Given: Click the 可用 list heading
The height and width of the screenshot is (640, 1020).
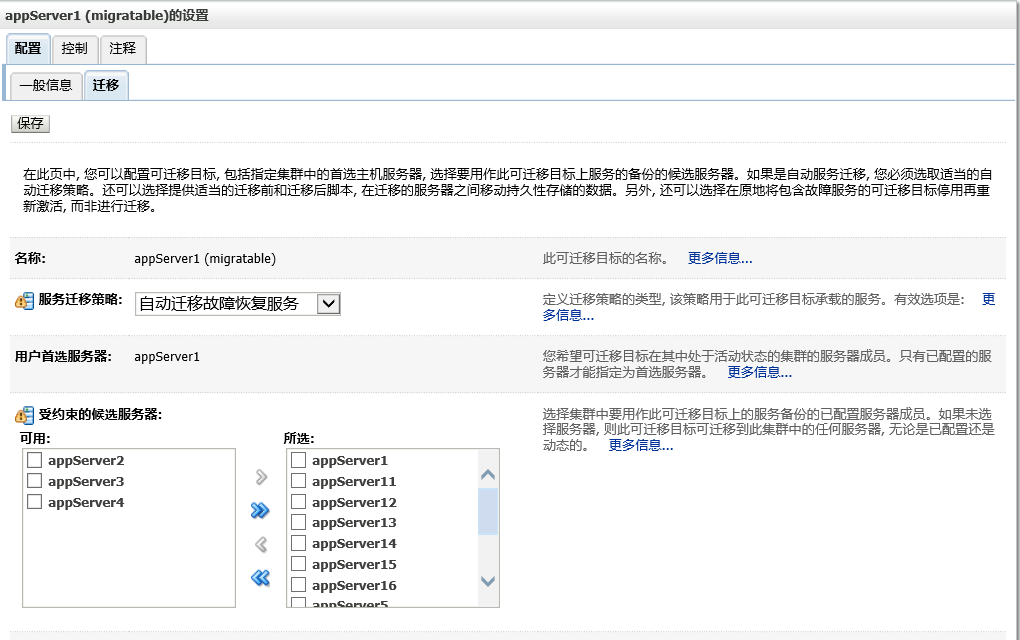Looking at the screenshot, I should tap(35, 438).
